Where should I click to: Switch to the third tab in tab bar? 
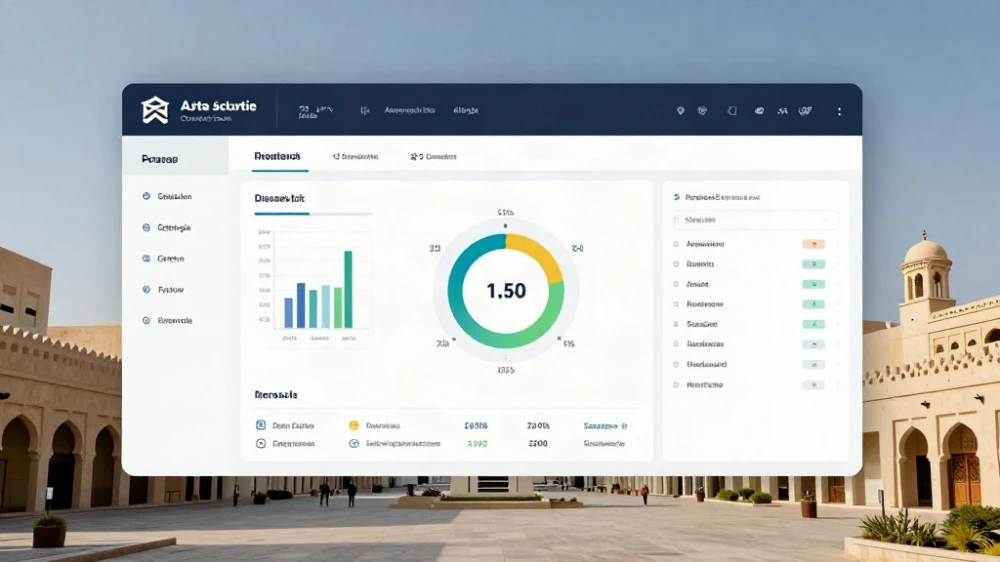coord(434,156)
